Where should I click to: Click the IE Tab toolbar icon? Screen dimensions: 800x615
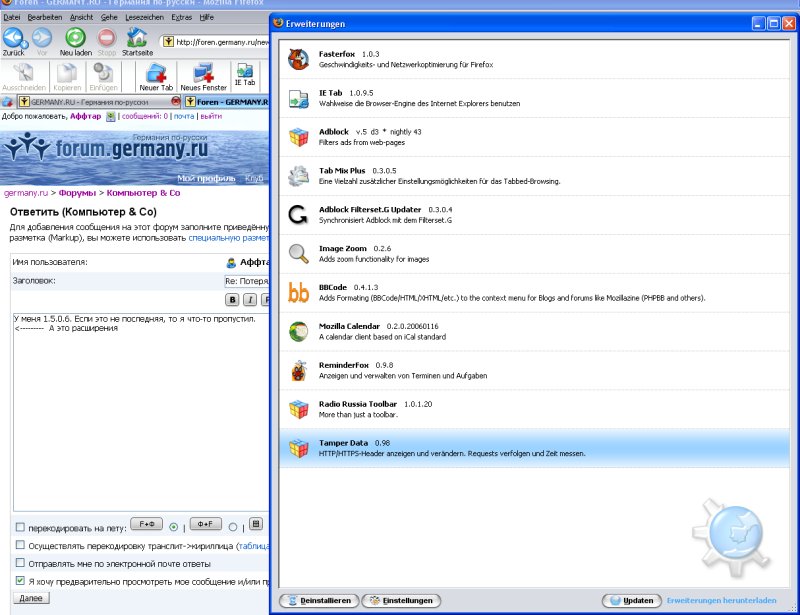click(x=244, y=73)
